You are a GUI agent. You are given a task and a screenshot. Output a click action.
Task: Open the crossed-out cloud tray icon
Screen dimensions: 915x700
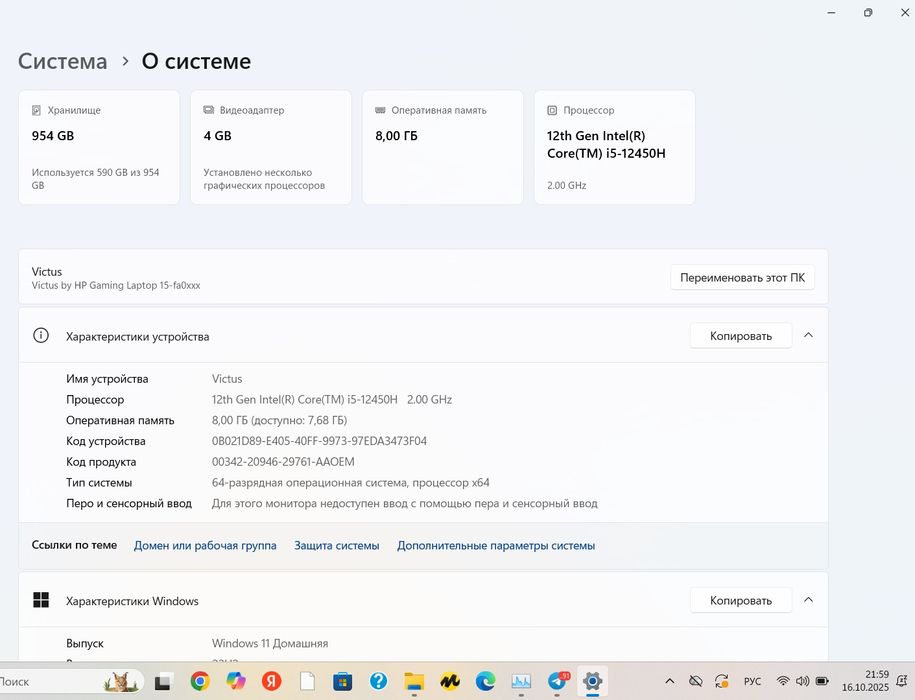696,681
